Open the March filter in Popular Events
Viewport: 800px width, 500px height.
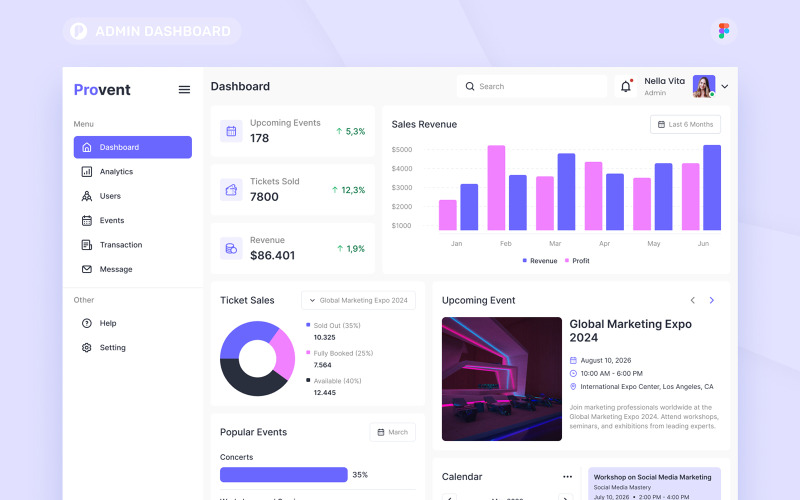(x=392, y=432)
